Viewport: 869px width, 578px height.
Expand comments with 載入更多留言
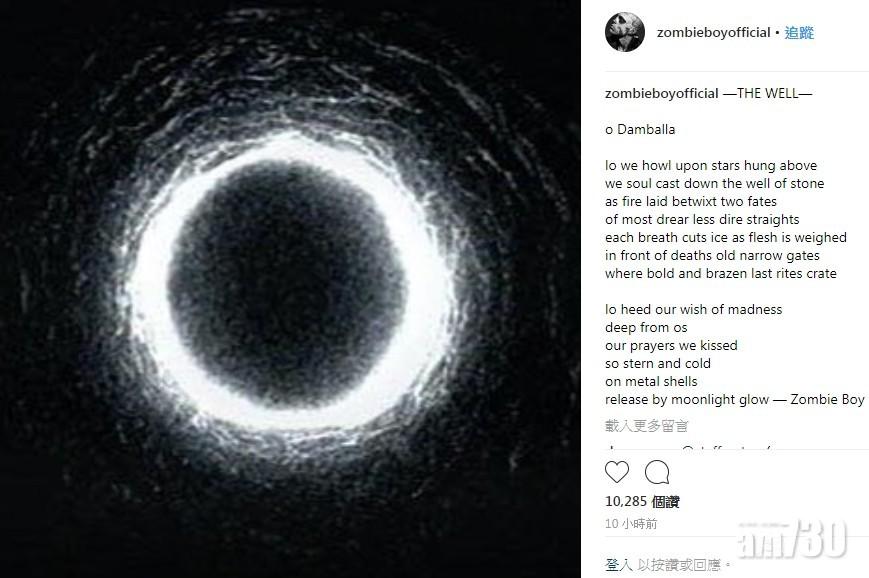(647, 426)
